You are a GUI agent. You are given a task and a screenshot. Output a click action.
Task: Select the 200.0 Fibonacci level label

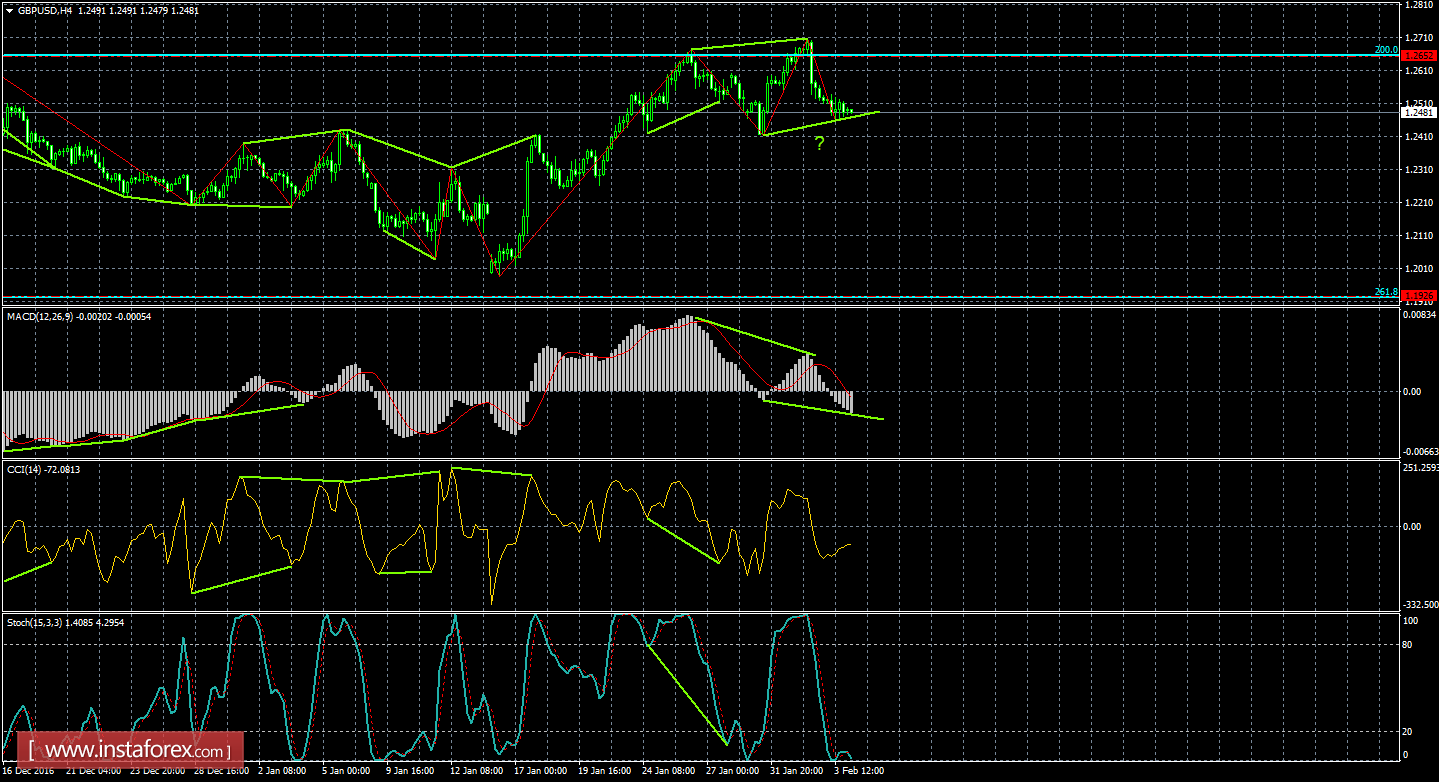(1385, 47)
